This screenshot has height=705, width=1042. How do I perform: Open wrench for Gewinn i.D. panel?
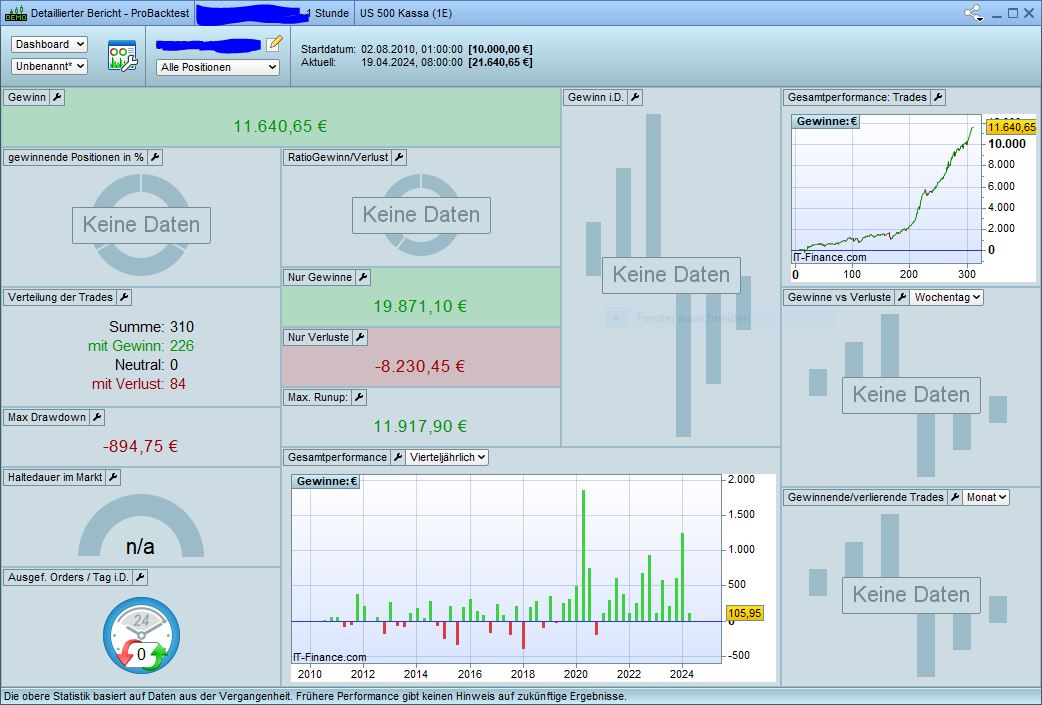[x=635, y=98]
